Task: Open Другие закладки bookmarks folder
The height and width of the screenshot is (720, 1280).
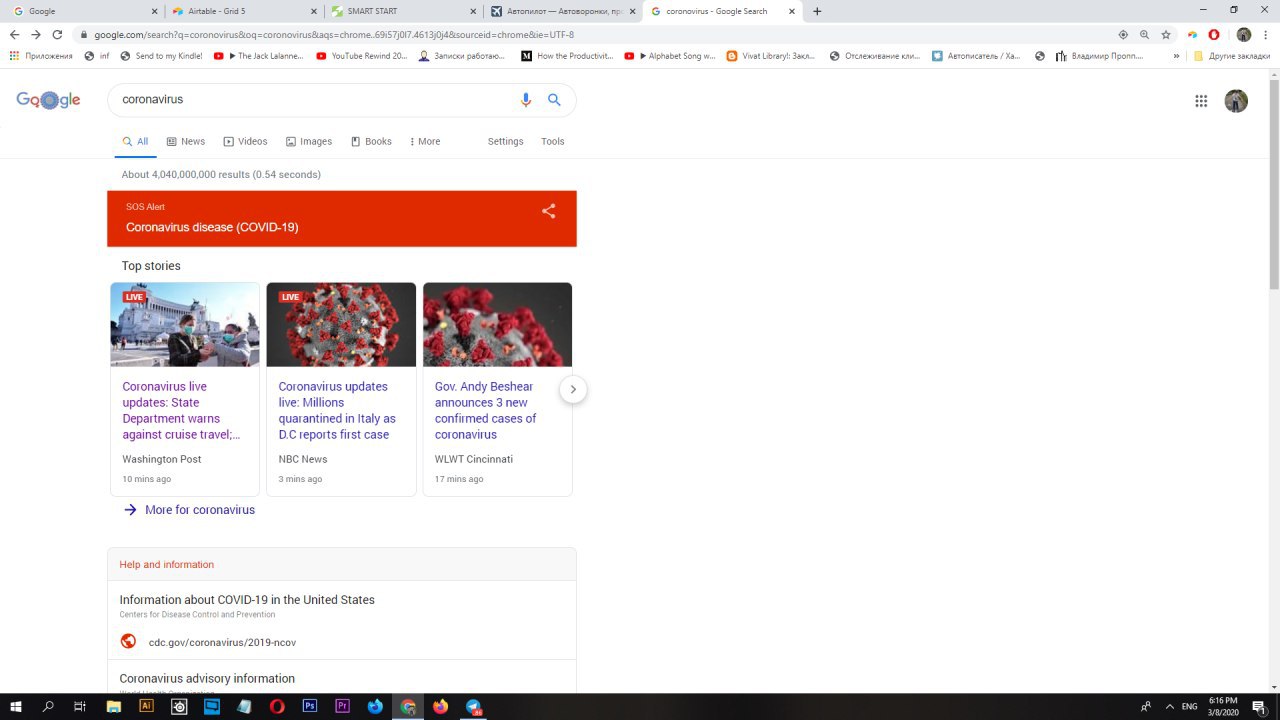Action: (x=1231, y=56)
